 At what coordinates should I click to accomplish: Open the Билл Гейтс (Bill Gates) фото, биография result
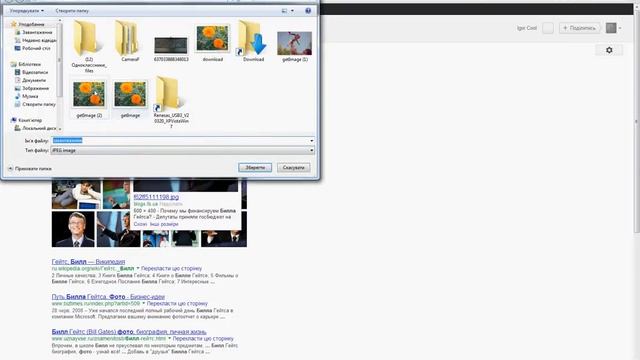click(x=129, y=332)
